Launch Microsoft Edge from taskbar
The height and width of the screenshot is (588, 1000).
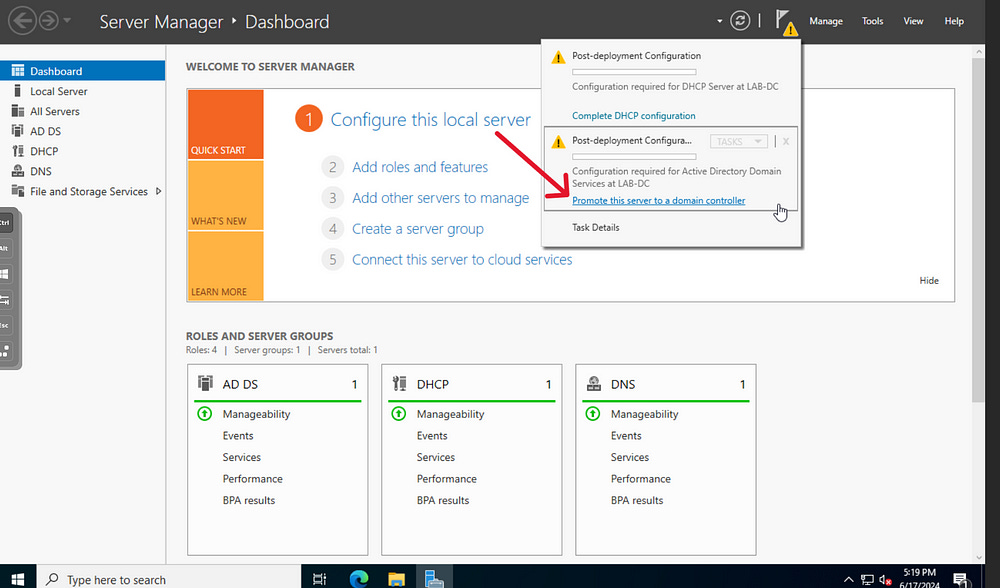[x=359, y=578]
